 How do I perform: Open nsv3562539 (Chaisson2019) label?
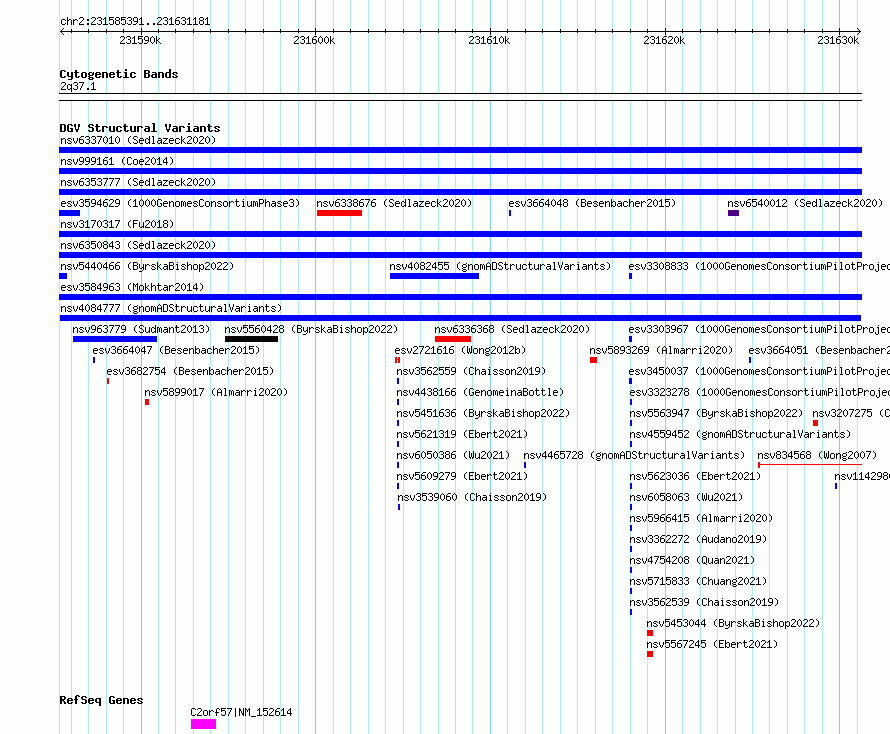[704, 602]
